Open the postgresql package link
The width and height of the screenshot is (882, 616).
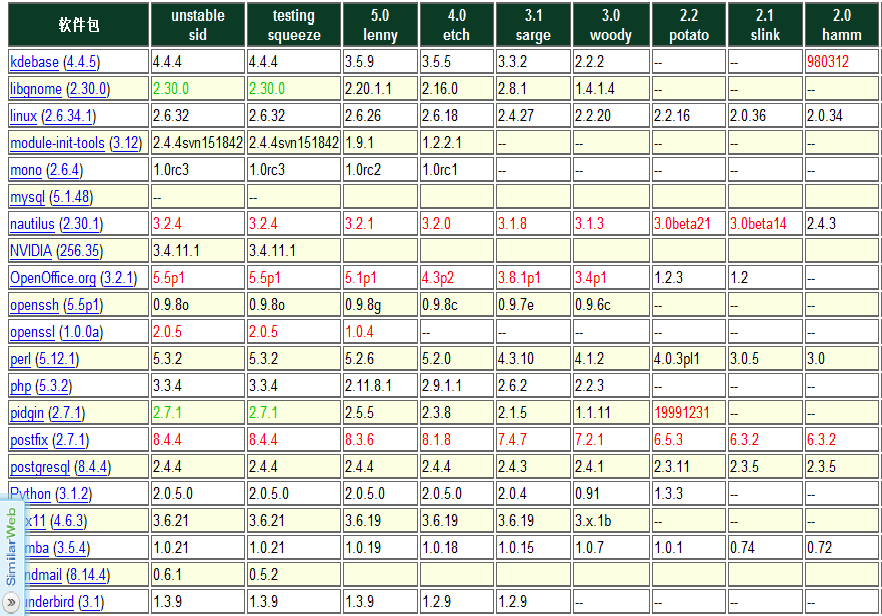(40, 467)
